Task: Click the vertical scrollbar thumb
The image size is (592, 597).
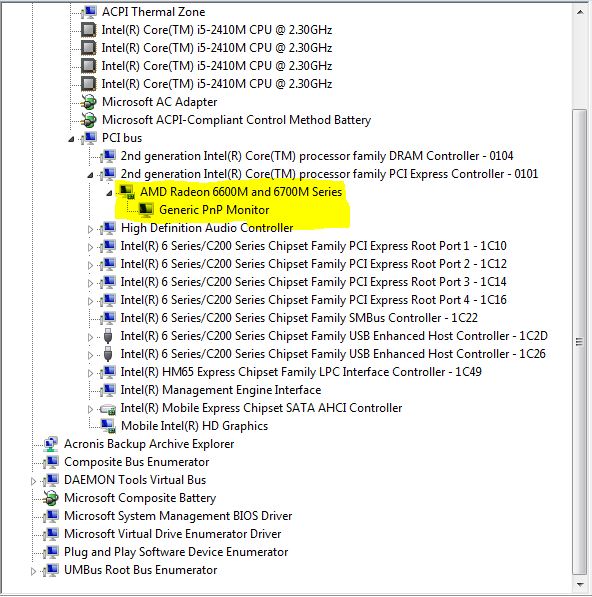Action: tap(580, 342)
